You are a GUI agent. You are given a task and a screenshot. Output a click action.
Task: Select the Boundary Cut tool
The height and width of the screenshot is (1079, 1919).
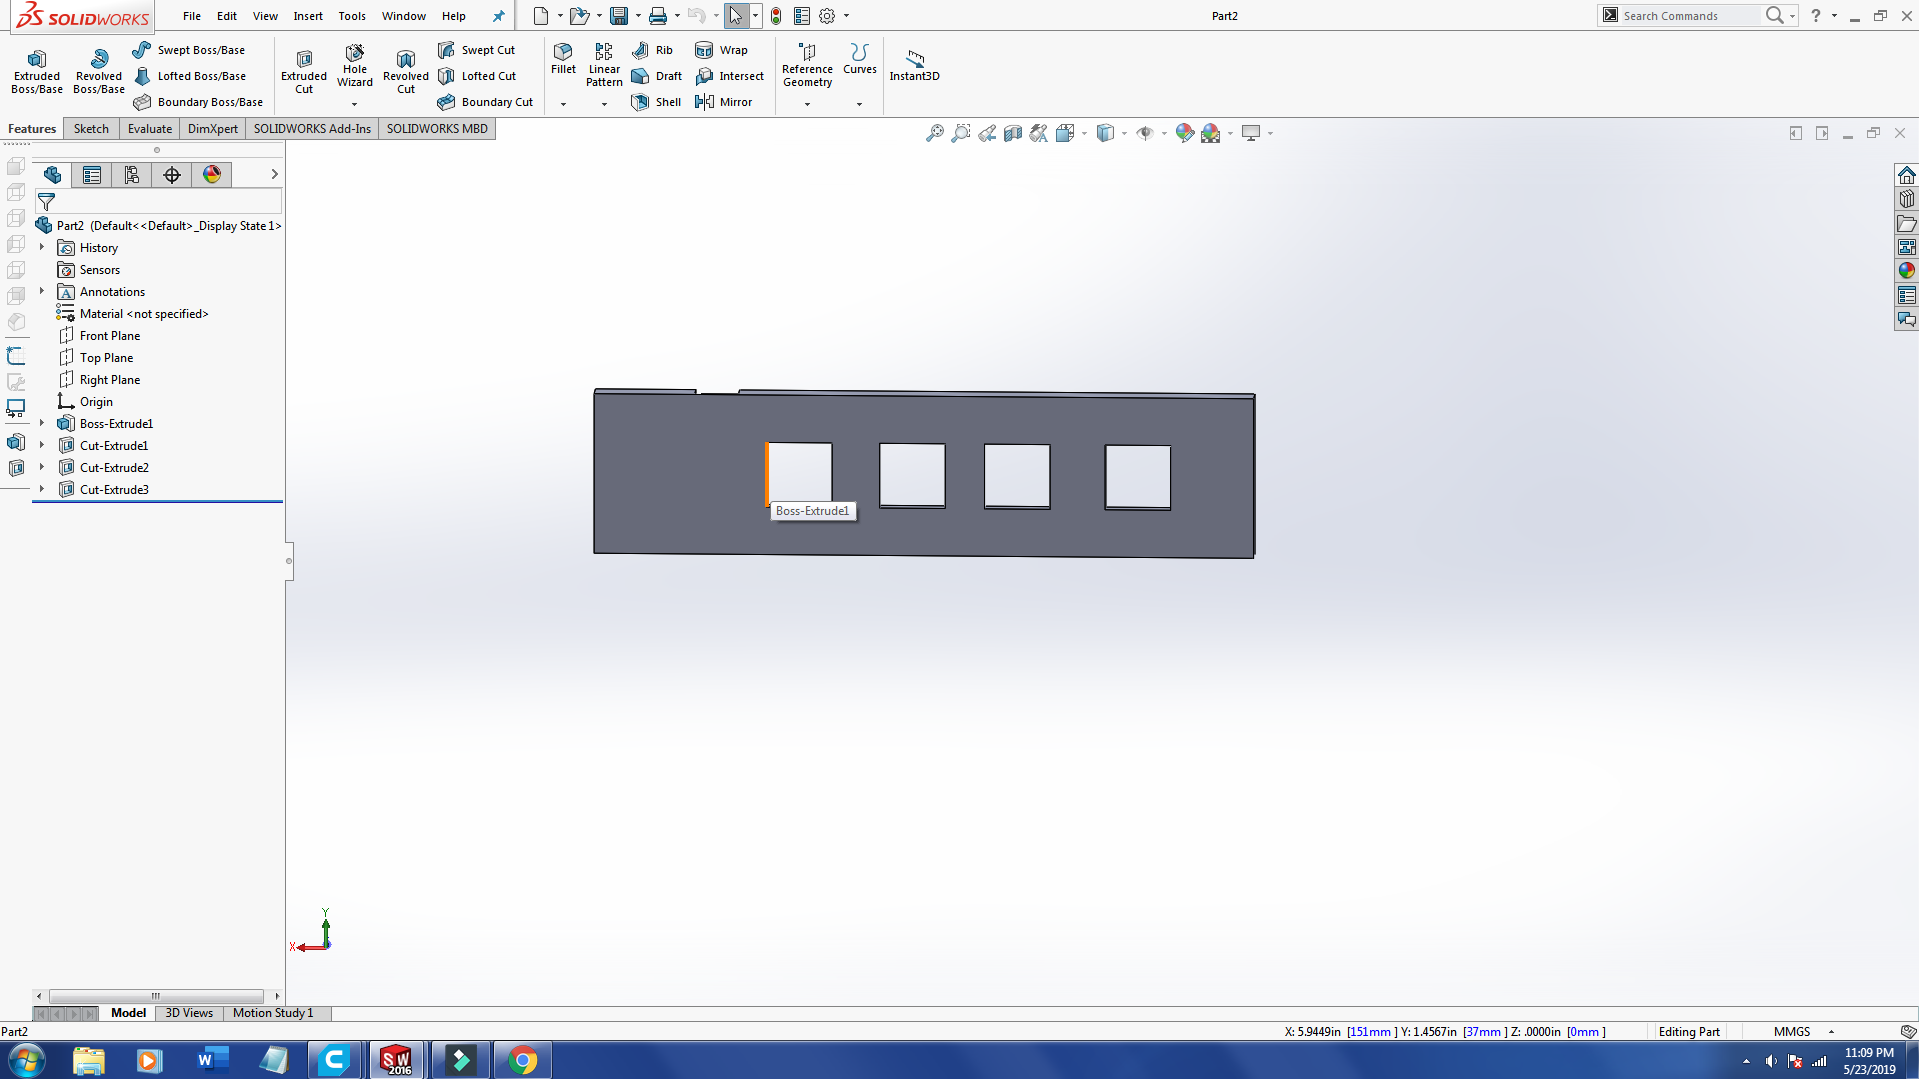coord(485,102)
